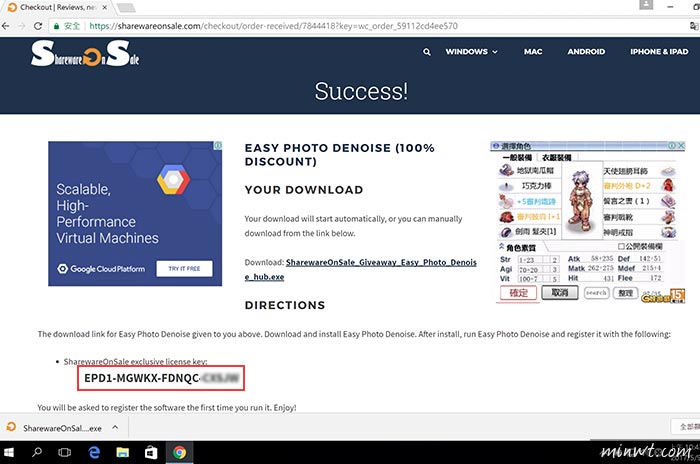Click the translate icon in address bar

694,26
